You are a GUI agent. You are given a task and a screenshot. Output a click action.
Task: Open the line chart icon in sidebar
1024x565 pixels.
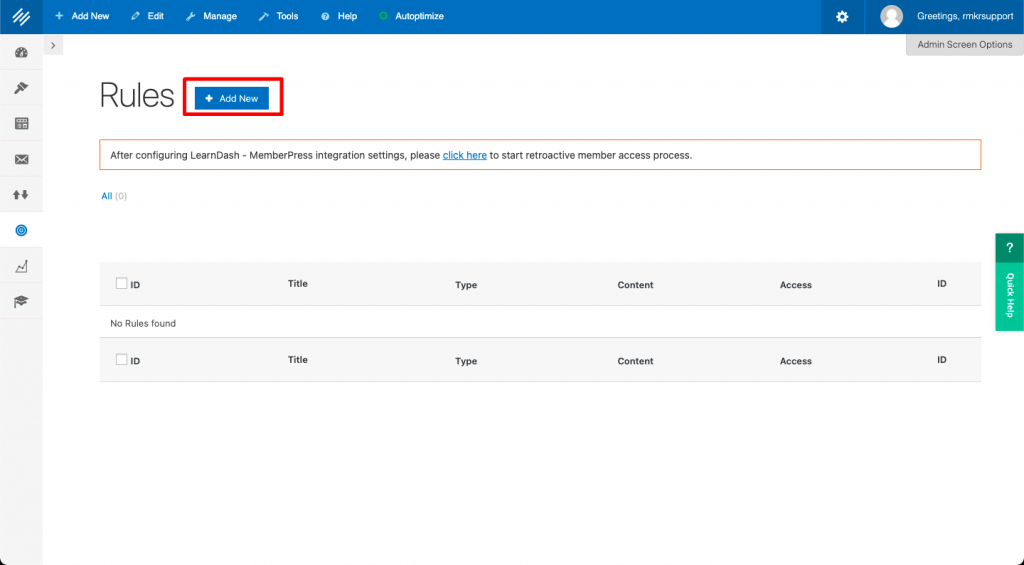click(x=21, y=266)
